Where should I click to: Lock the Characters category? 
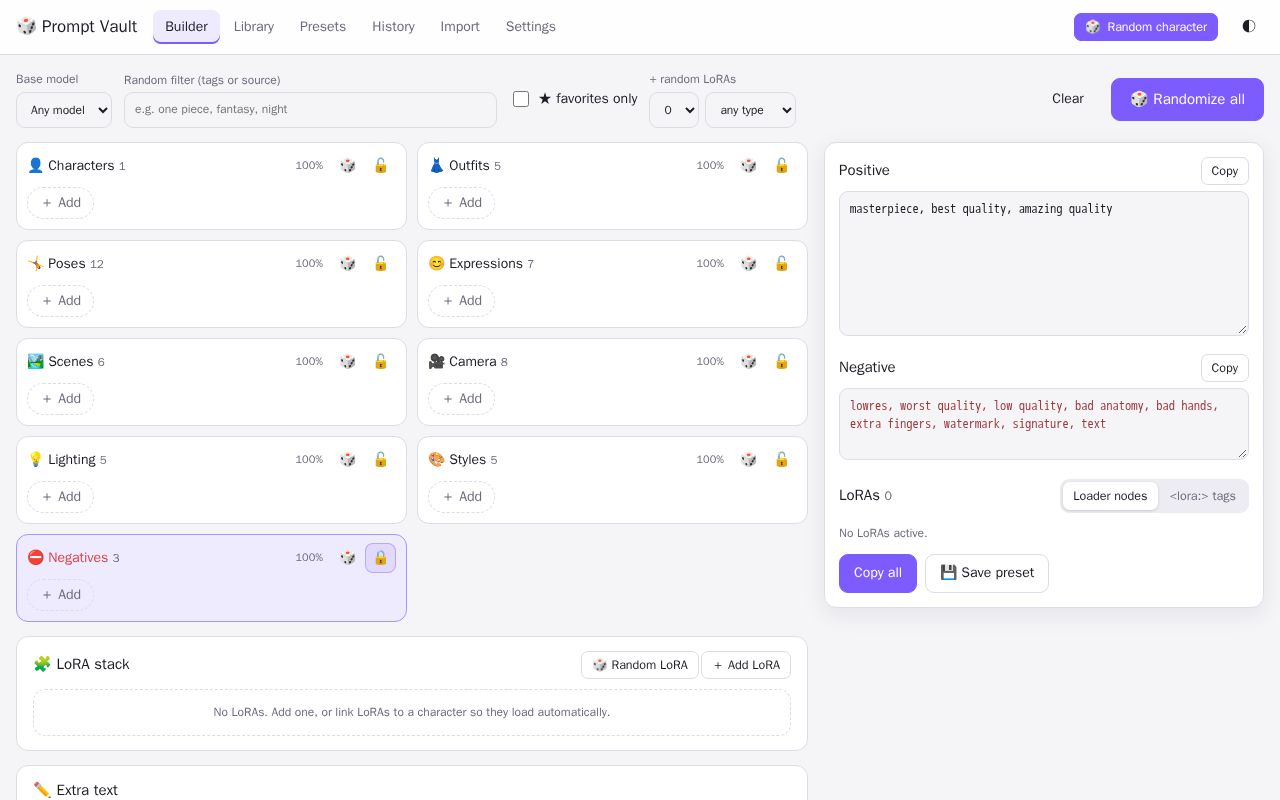tap(381, 166)
